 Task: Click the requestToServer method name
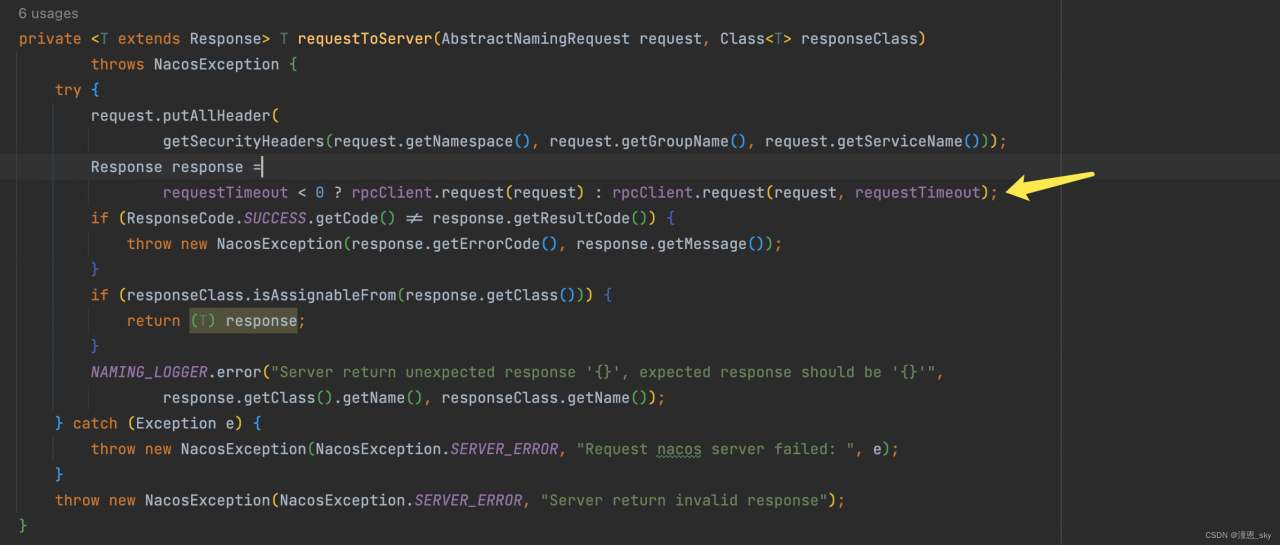[364, 39]
